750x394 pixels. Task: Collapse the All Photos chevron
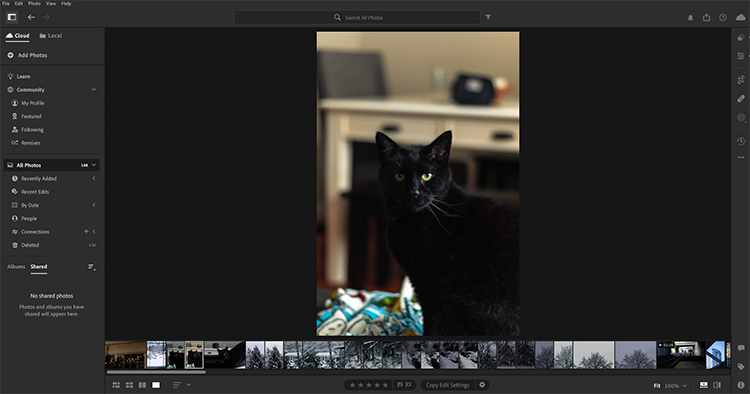(x=94, y=165)
